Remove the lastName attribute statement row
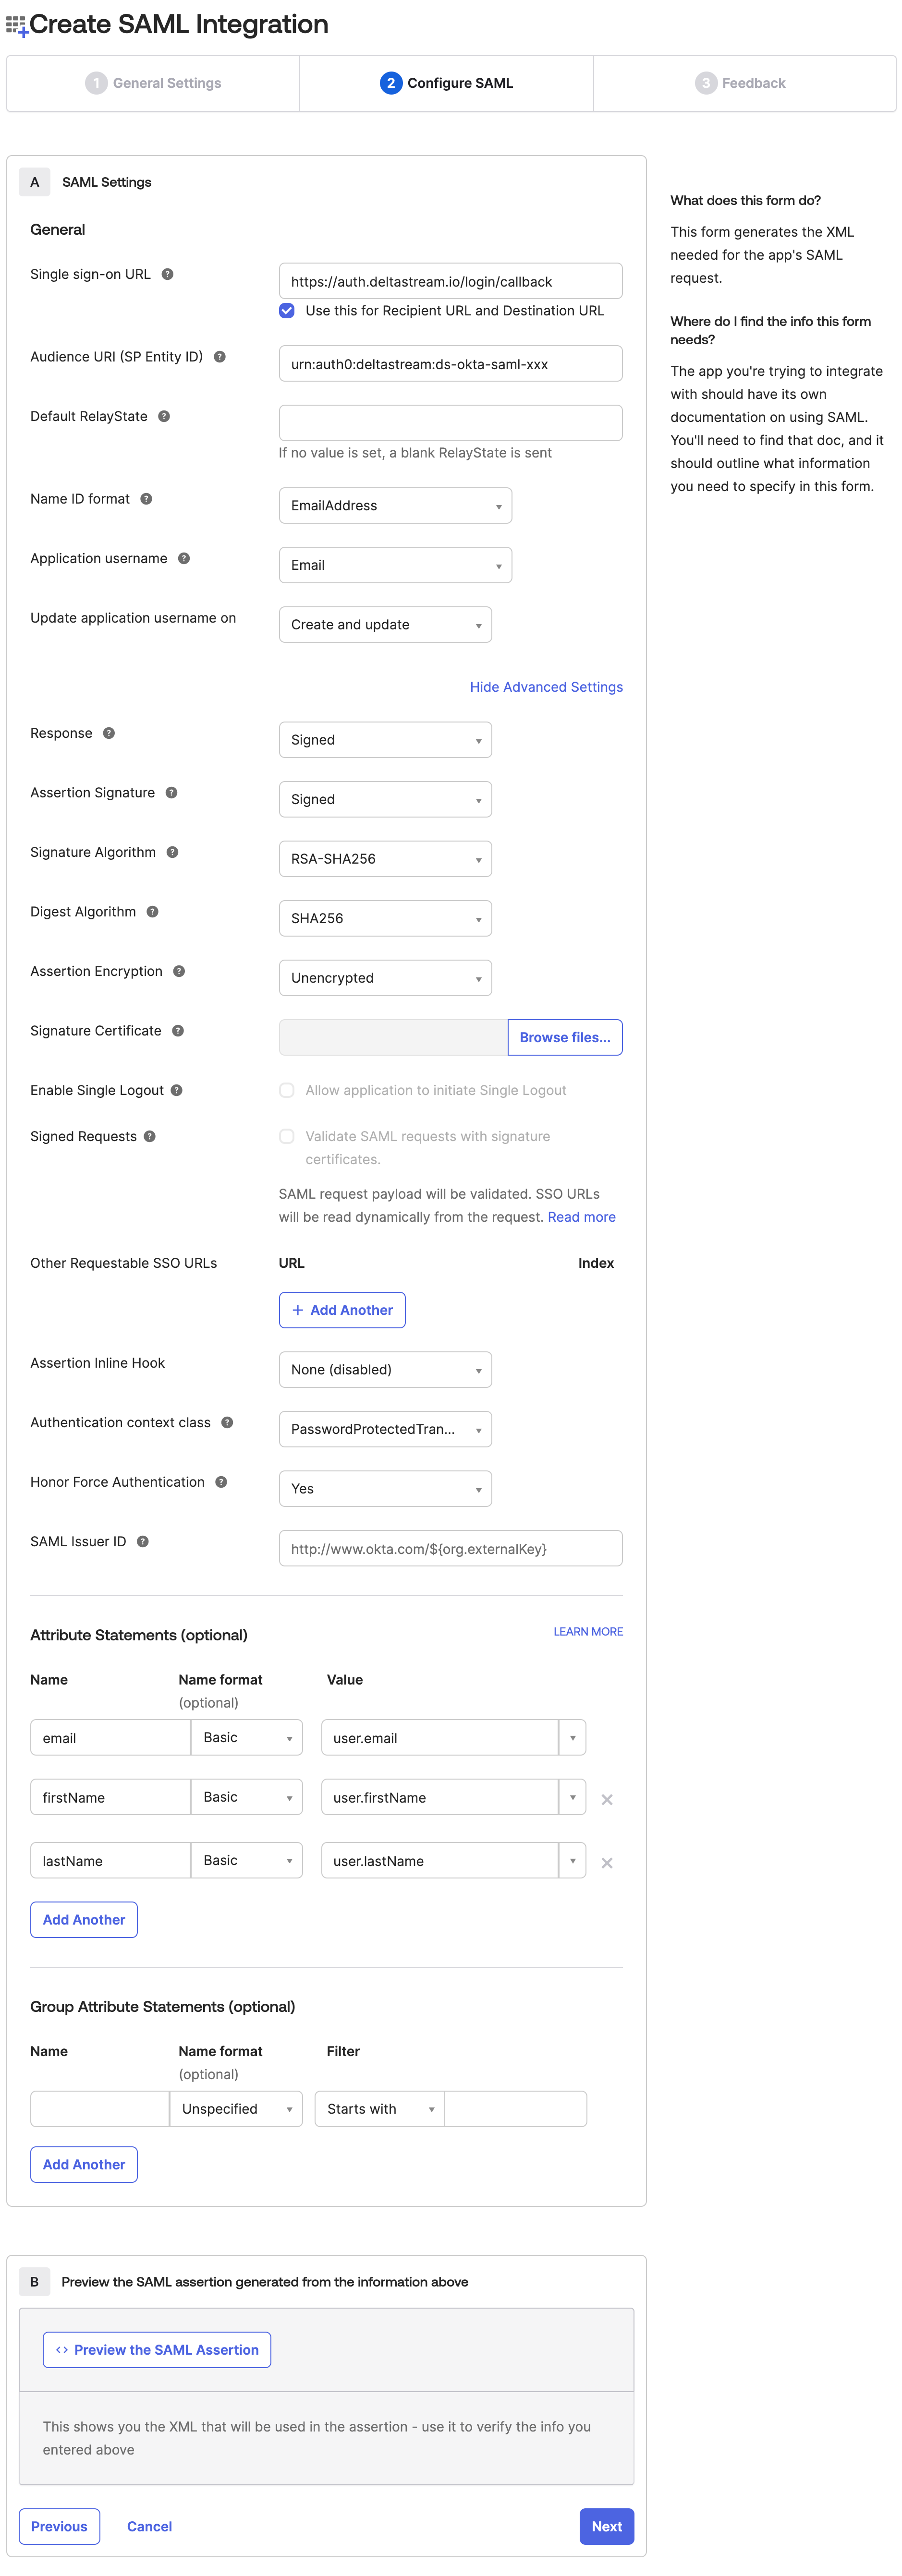Viewport: 902px width, 2576px height. tap(607, 1863)
